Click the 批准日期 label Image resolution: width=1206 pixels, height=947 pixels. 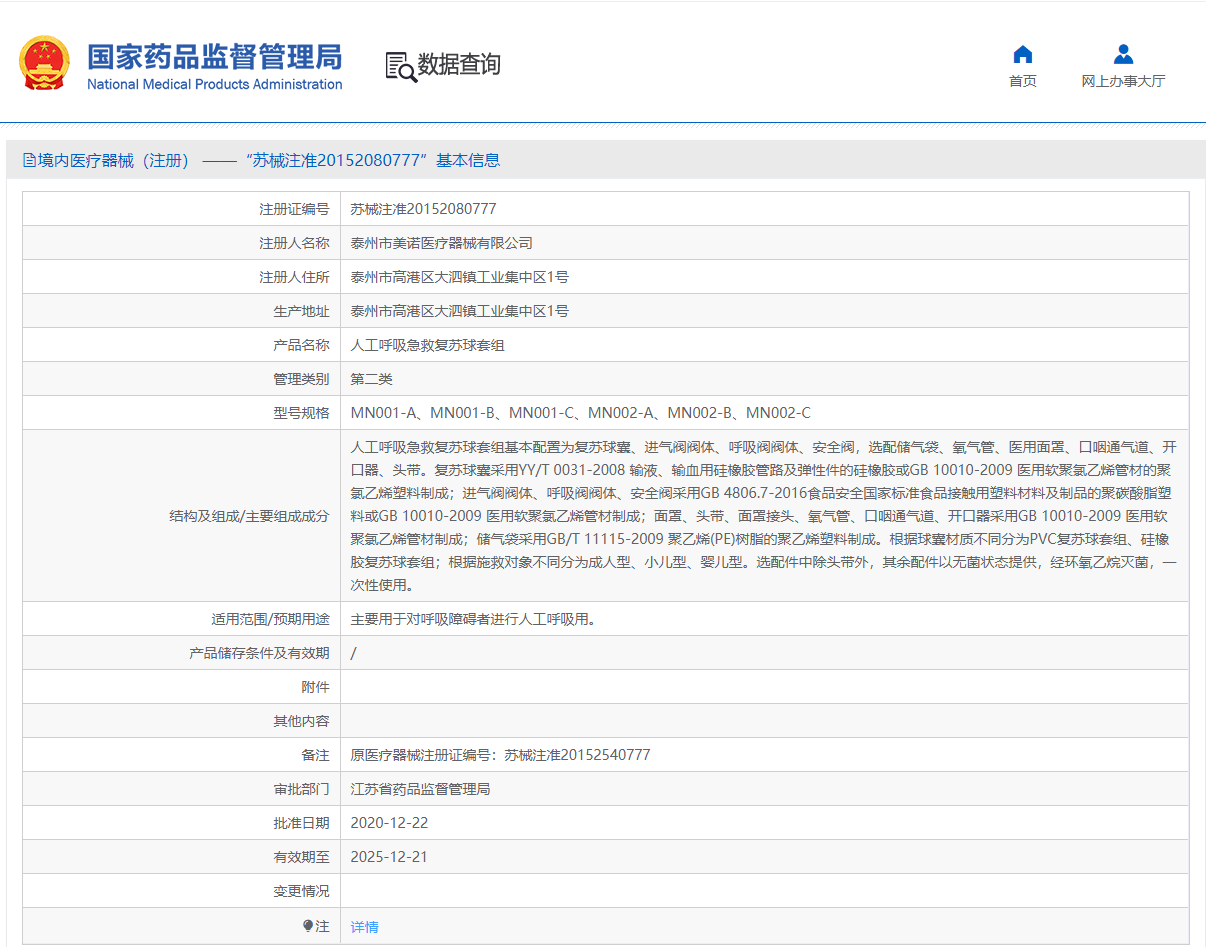(301, 823)
